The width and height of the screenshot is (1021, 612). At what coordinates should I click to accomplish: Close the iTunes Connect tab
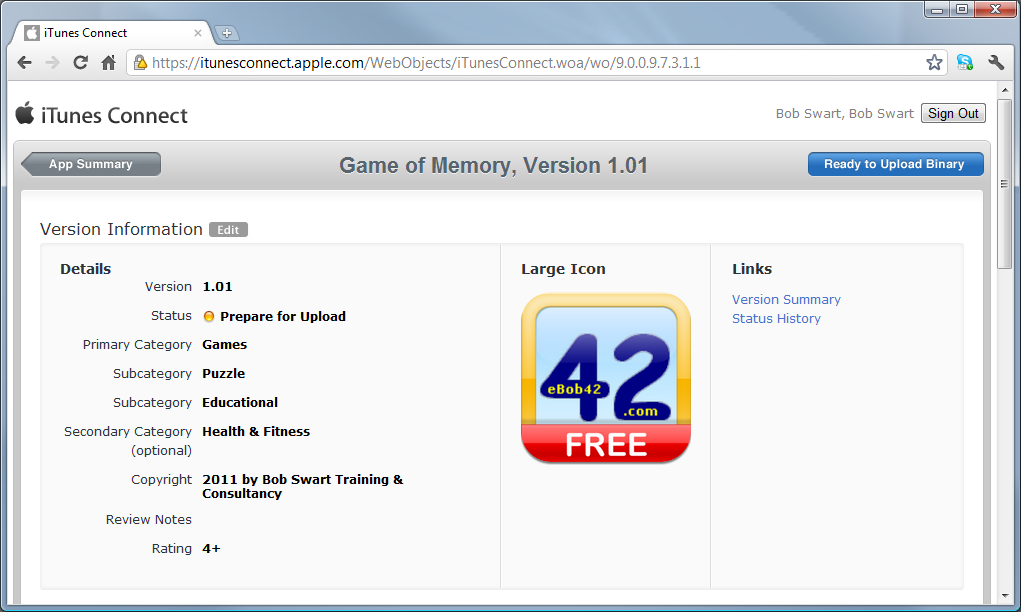click(x=198, y=33)
